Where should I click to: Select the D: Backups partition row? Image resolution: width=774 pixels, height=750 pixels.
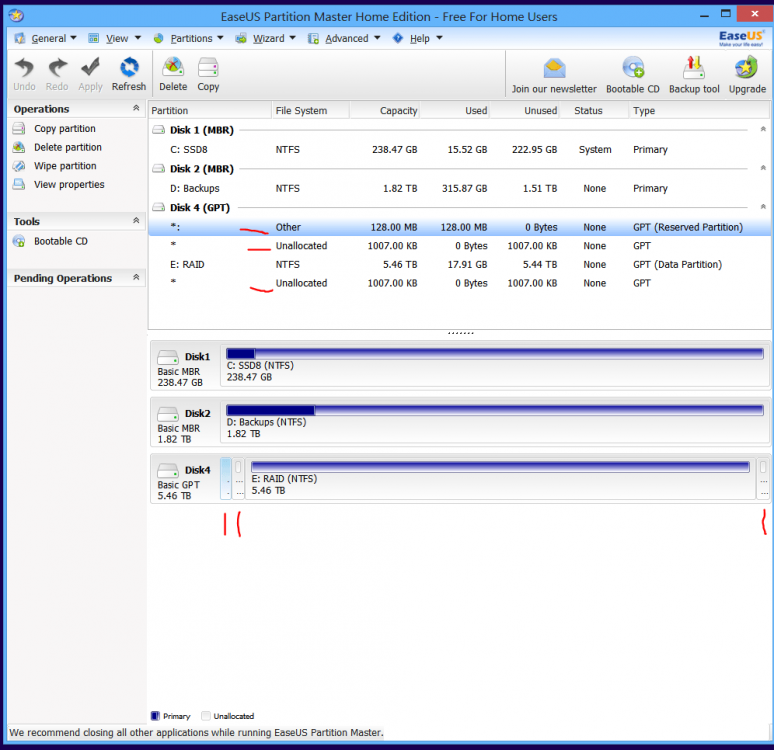pos(459,189)
